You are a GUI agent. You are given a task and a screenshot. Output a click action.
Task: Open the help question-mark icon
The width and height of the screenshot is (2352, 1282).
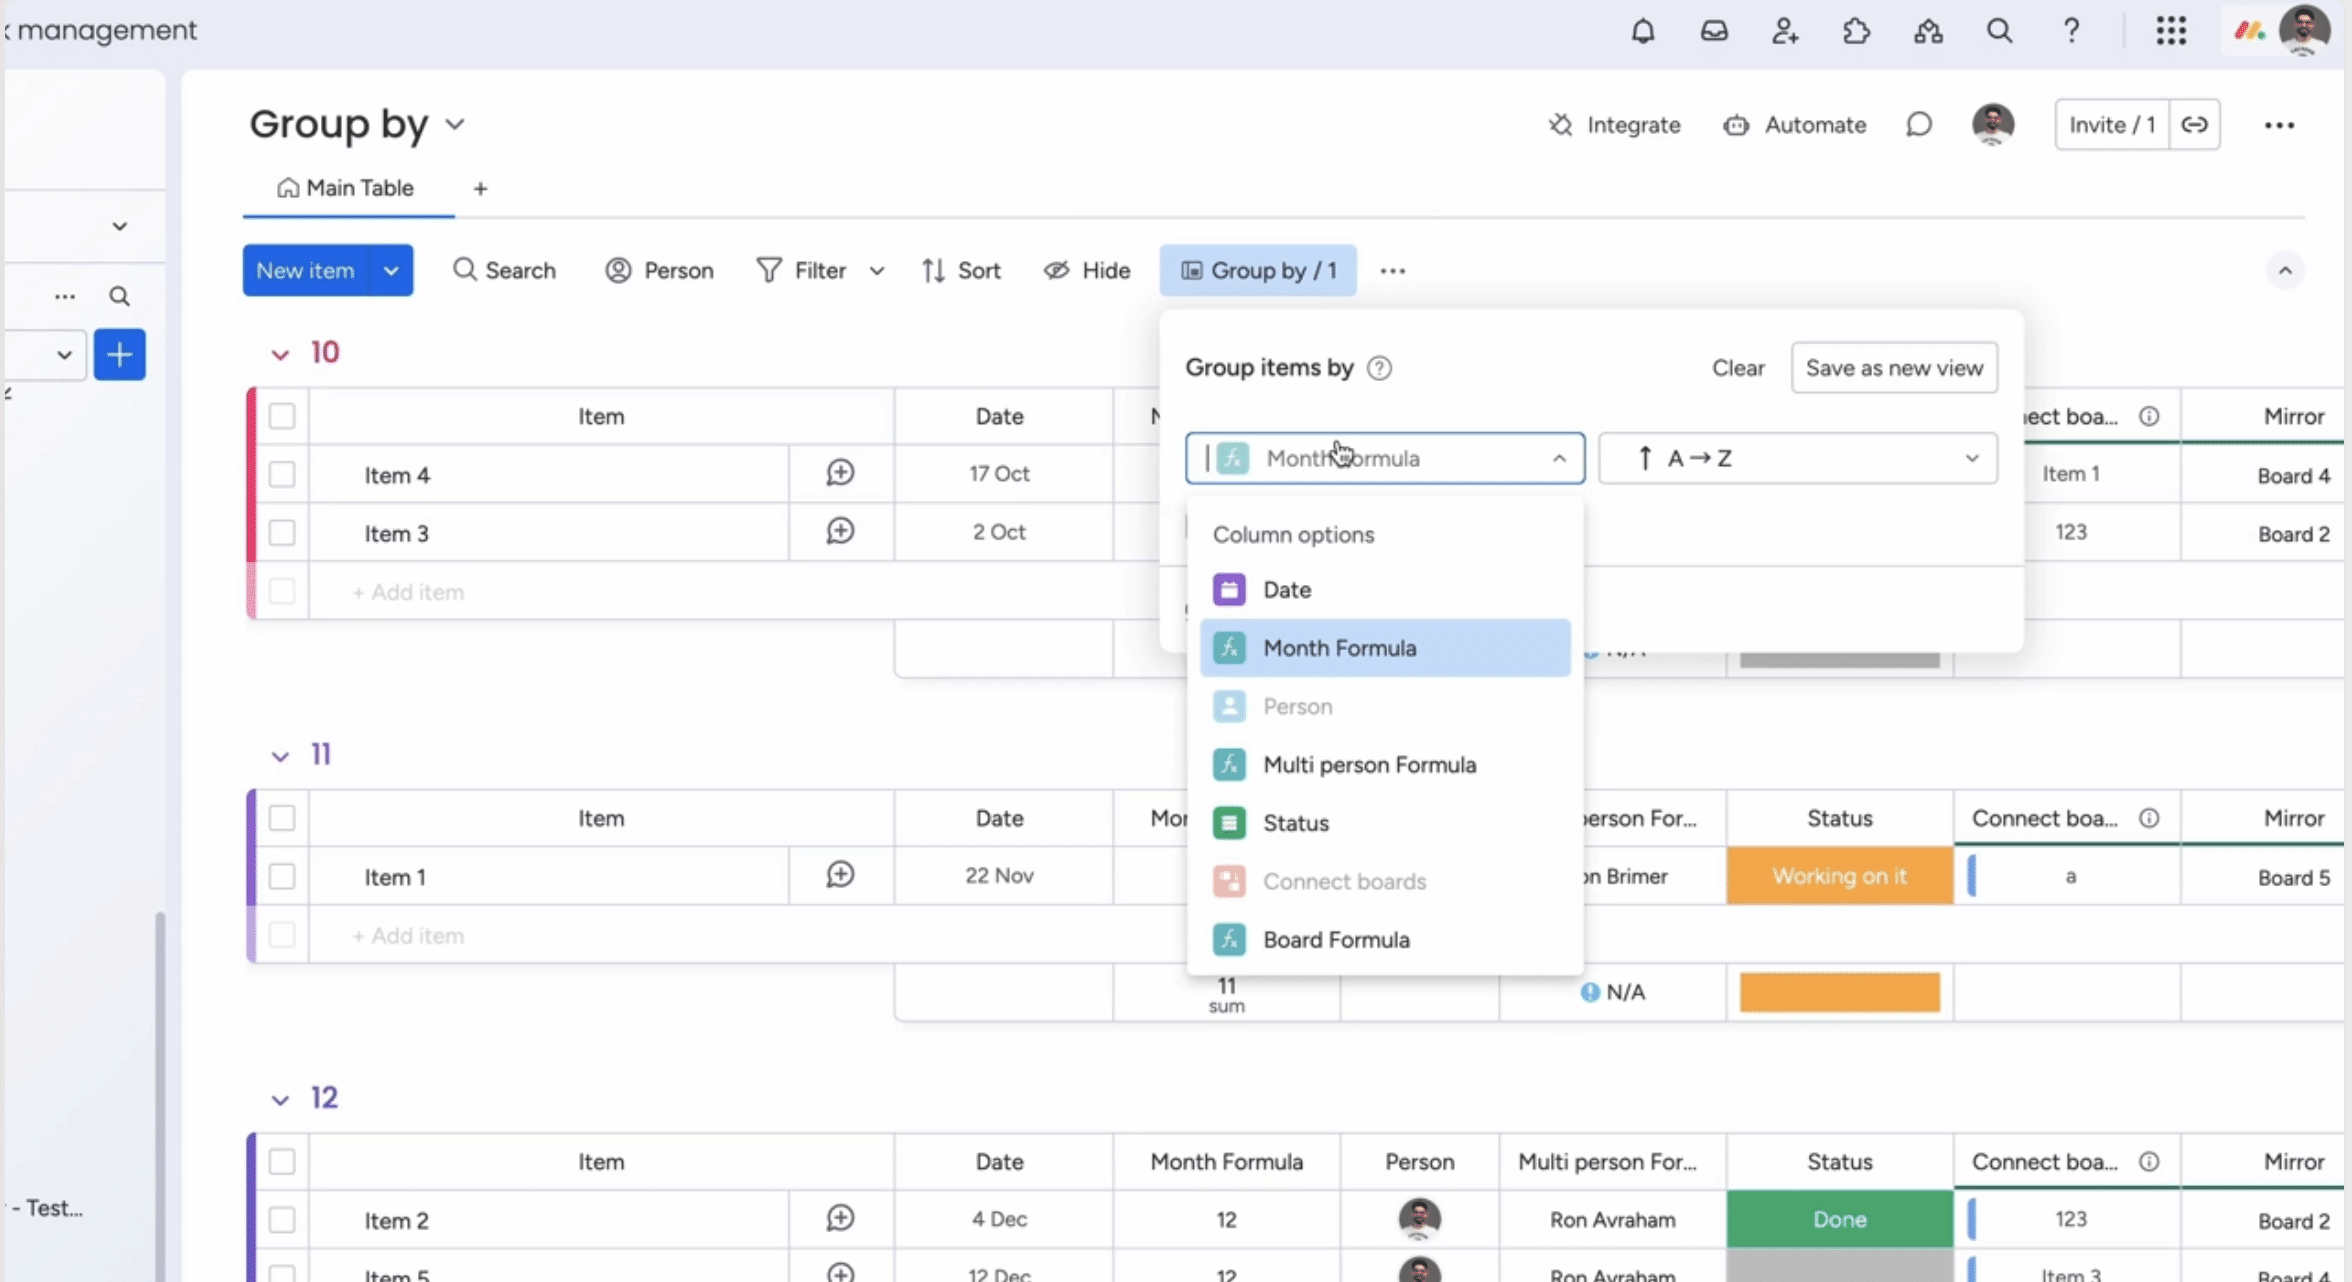(x=2071, y=31)
